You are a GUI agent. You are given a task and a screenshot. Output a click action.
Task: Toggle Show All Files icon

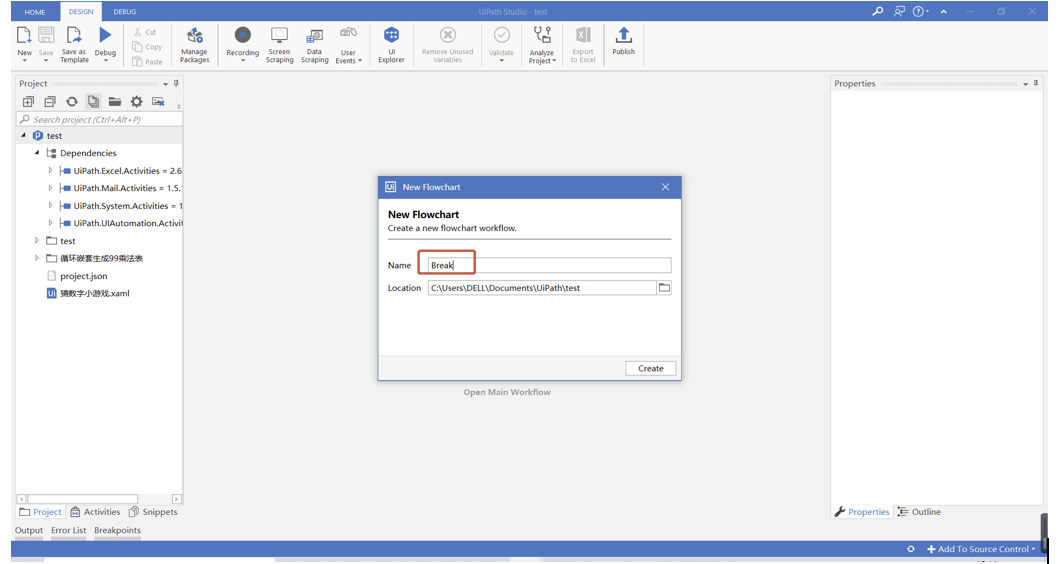pyautogui.click(x=93, y=102)
